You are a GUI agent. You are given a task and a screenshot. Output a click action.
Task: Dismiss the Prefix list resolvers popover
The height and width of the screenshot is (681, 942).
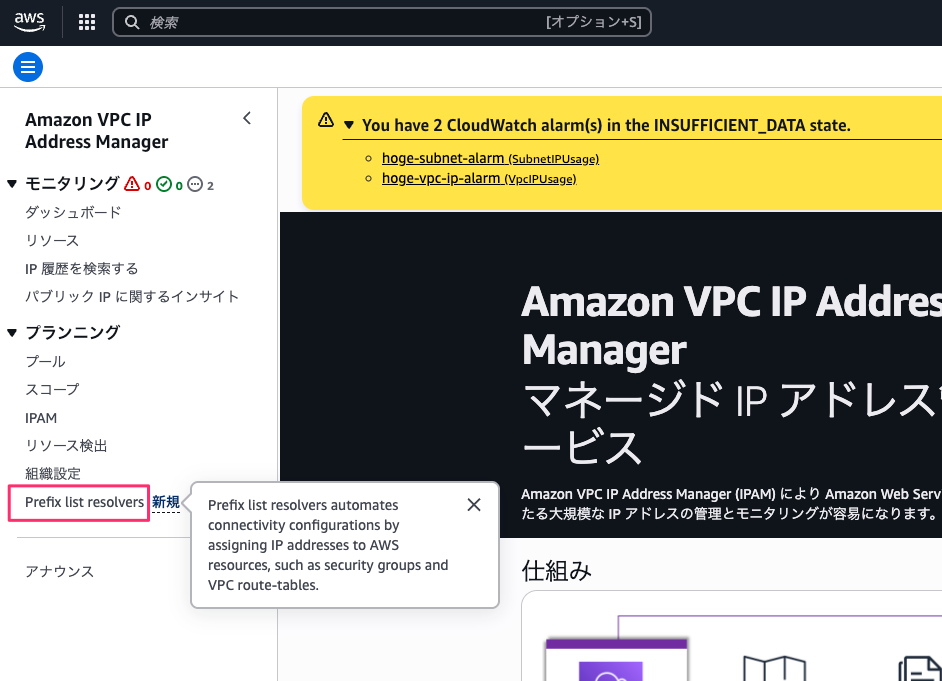click(x=474, y=504)
